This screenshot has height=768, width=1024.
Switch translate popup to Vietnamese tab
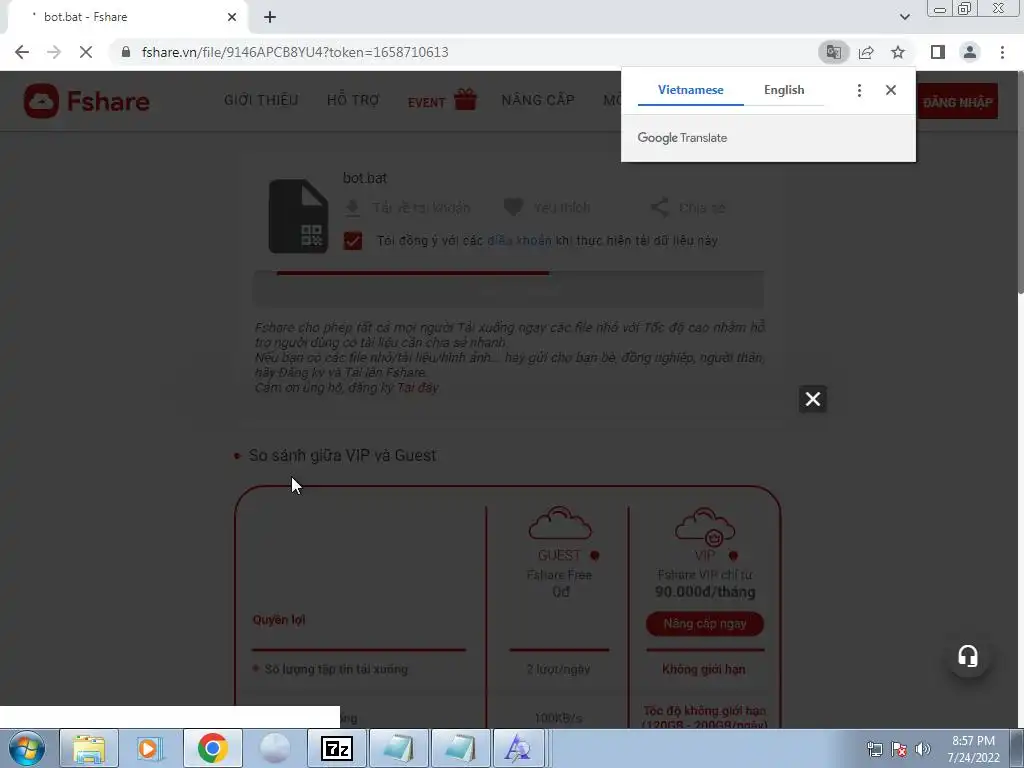tap(690, 90)
